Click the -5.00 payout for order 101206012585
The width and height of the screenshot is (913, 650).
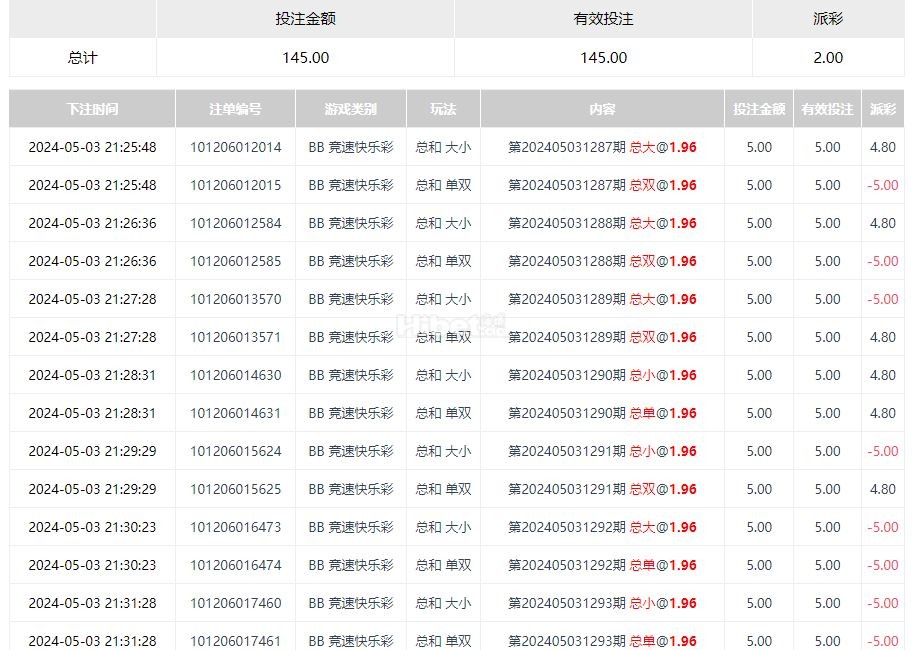(883, 261)
